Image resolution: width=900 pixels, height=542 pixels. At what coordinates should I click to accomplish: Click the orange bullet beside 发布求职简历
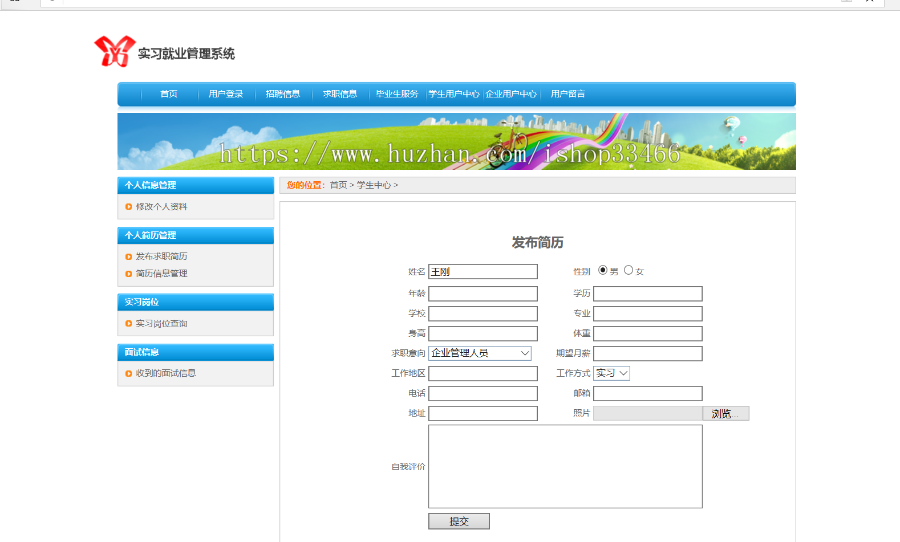(129, 257)
